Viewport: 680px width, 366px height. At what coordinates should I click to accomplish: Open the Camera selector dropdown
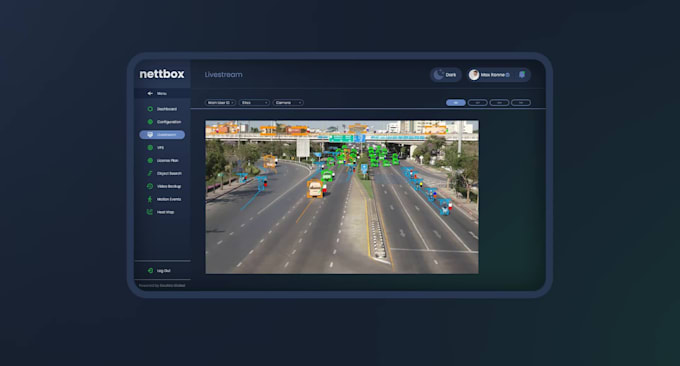click(288, 103)
